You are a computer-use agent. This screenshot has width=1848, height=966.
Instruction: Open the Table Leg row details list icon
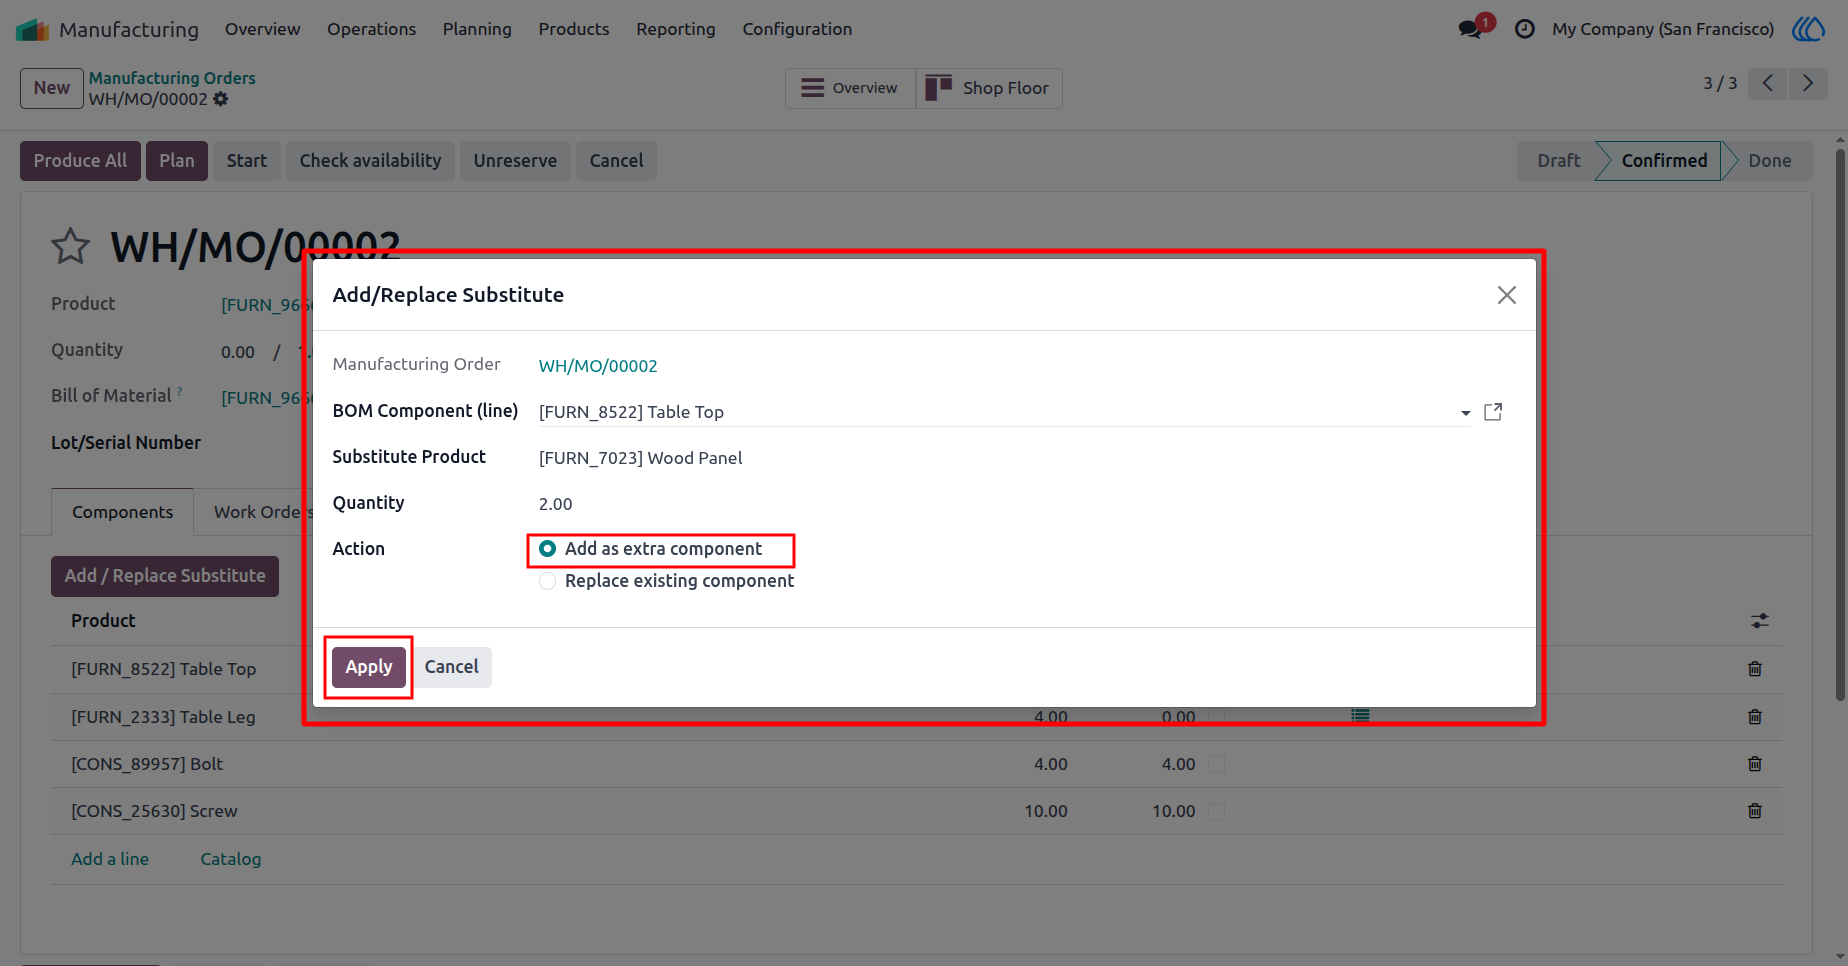(x=1360, y=716)
